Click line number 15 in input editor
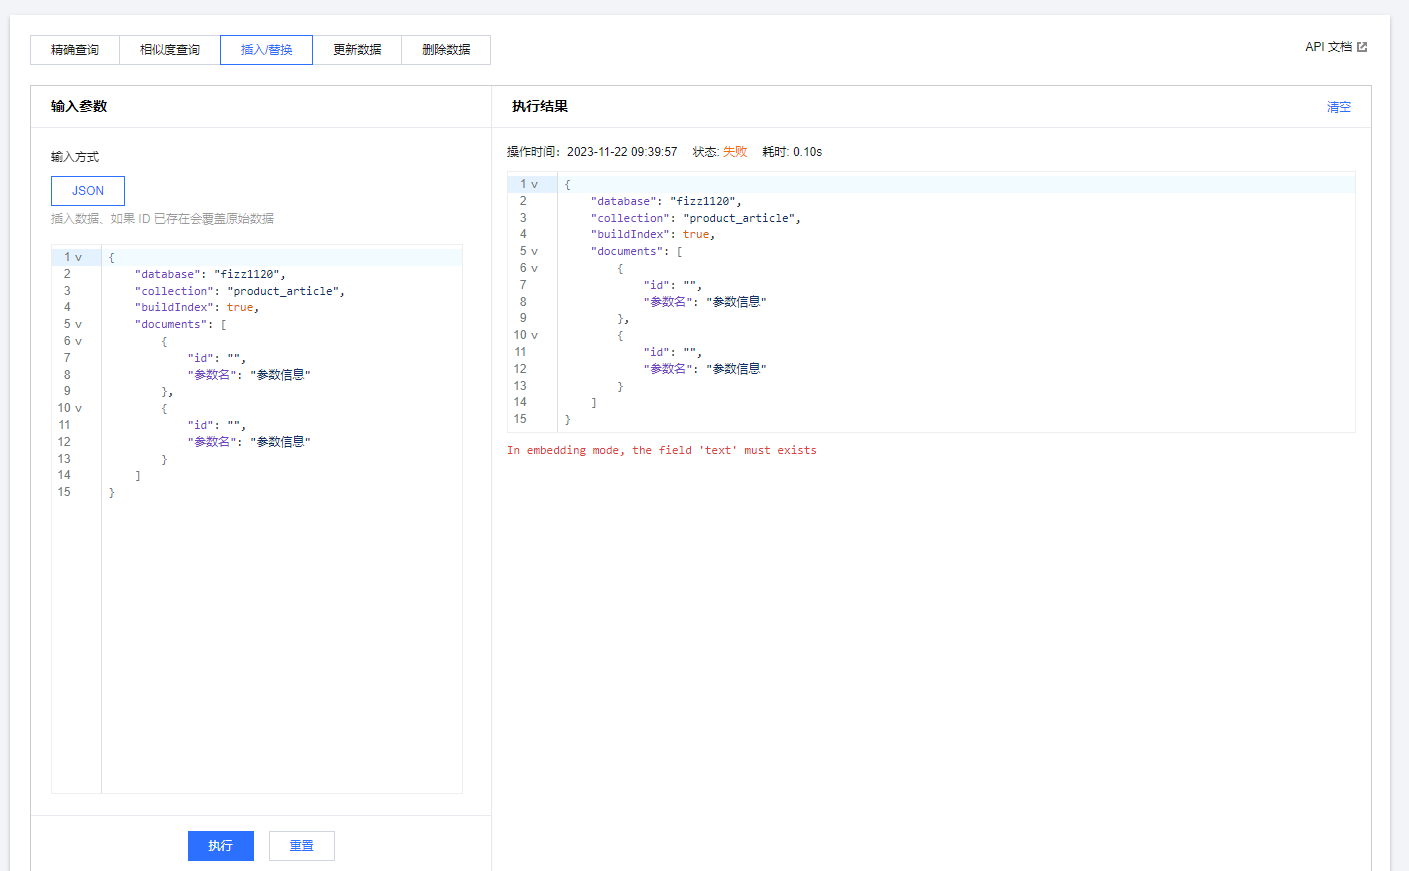Viewport: 1409px width, 871px height. click(x=64, y=492)
